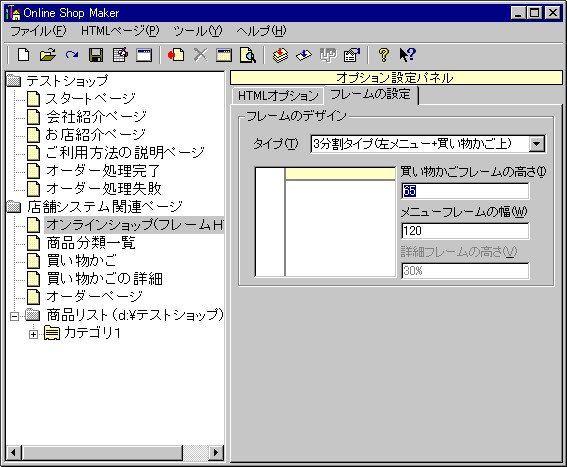
Task: Open a project with the folder icon
Action: 48,55
